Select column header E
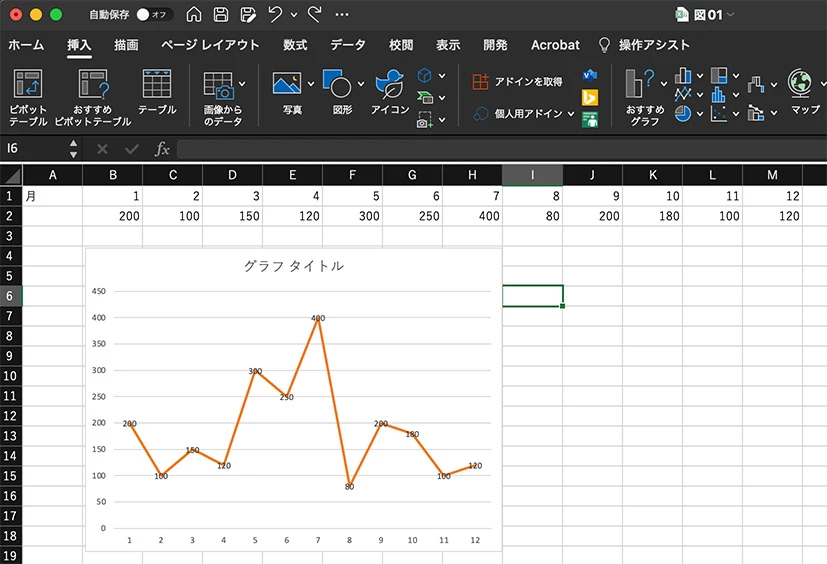 [292, 175]
